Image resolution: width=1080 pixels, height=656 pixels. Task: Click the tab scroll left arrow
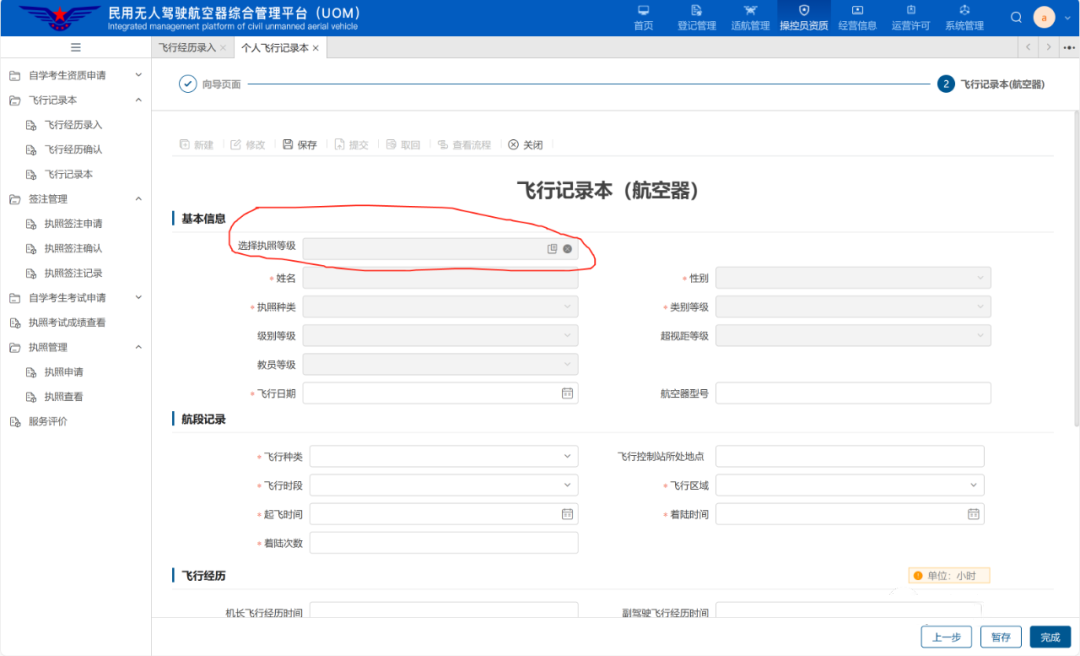pos(1028,47)
